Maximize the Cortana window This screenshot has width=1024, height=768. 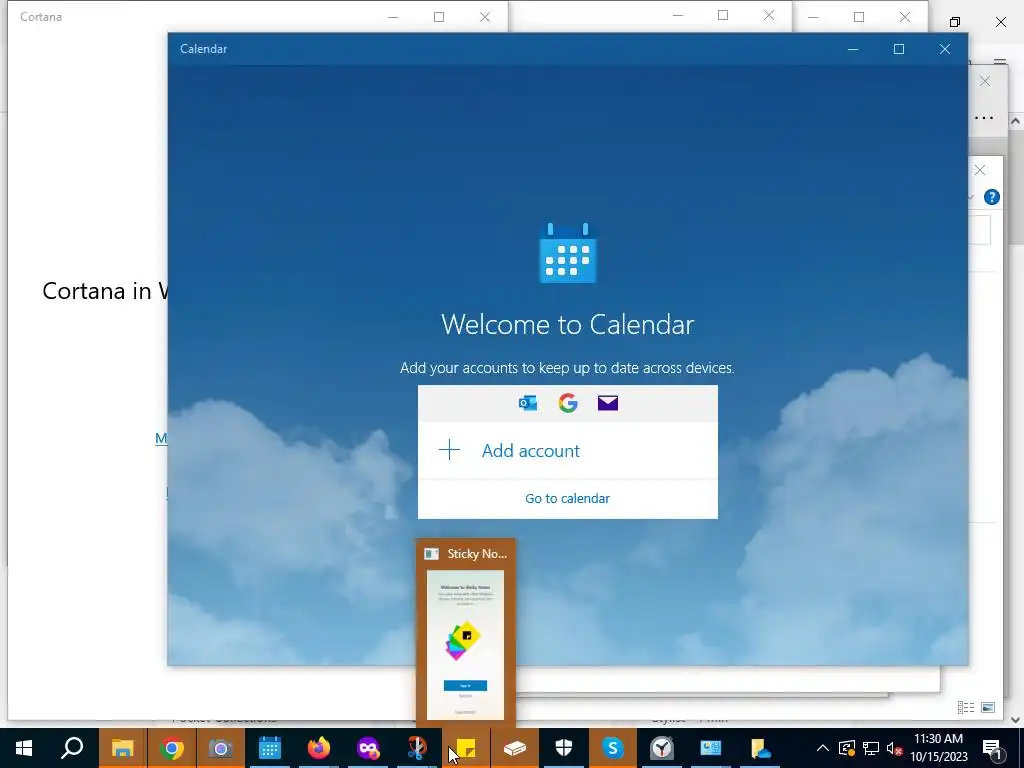439,17
